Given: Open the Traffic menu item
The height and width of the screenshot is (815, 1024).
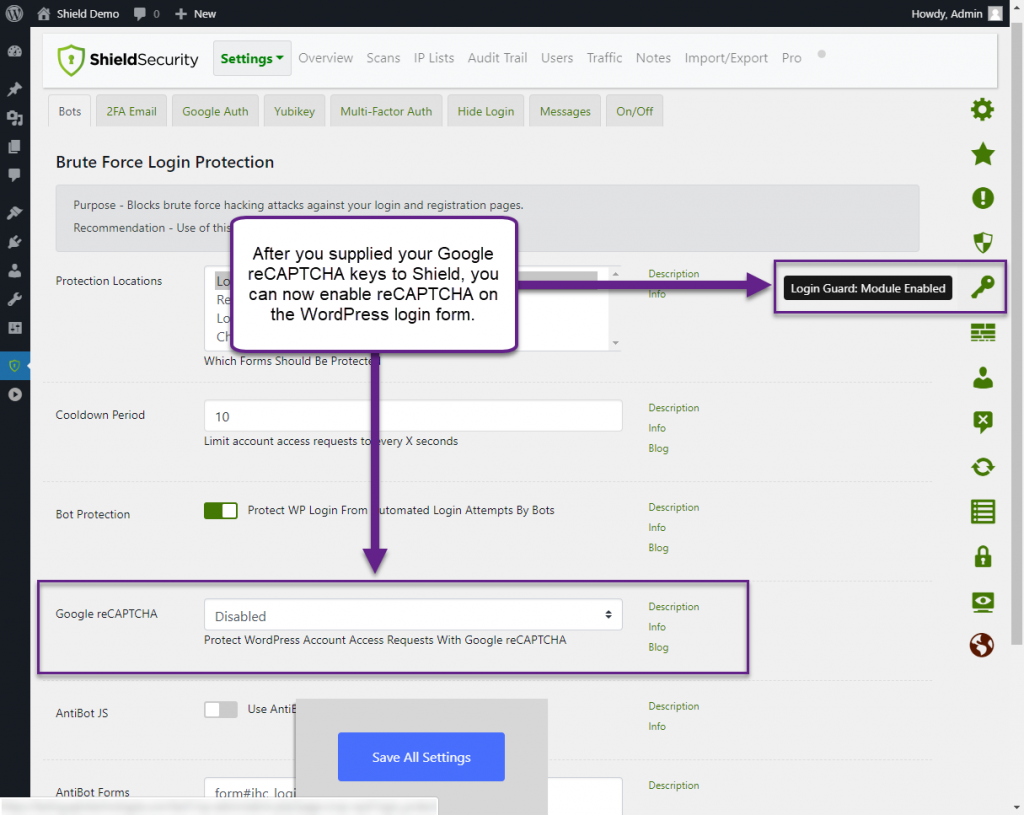Looking at the screenshot, I should 604,58.
